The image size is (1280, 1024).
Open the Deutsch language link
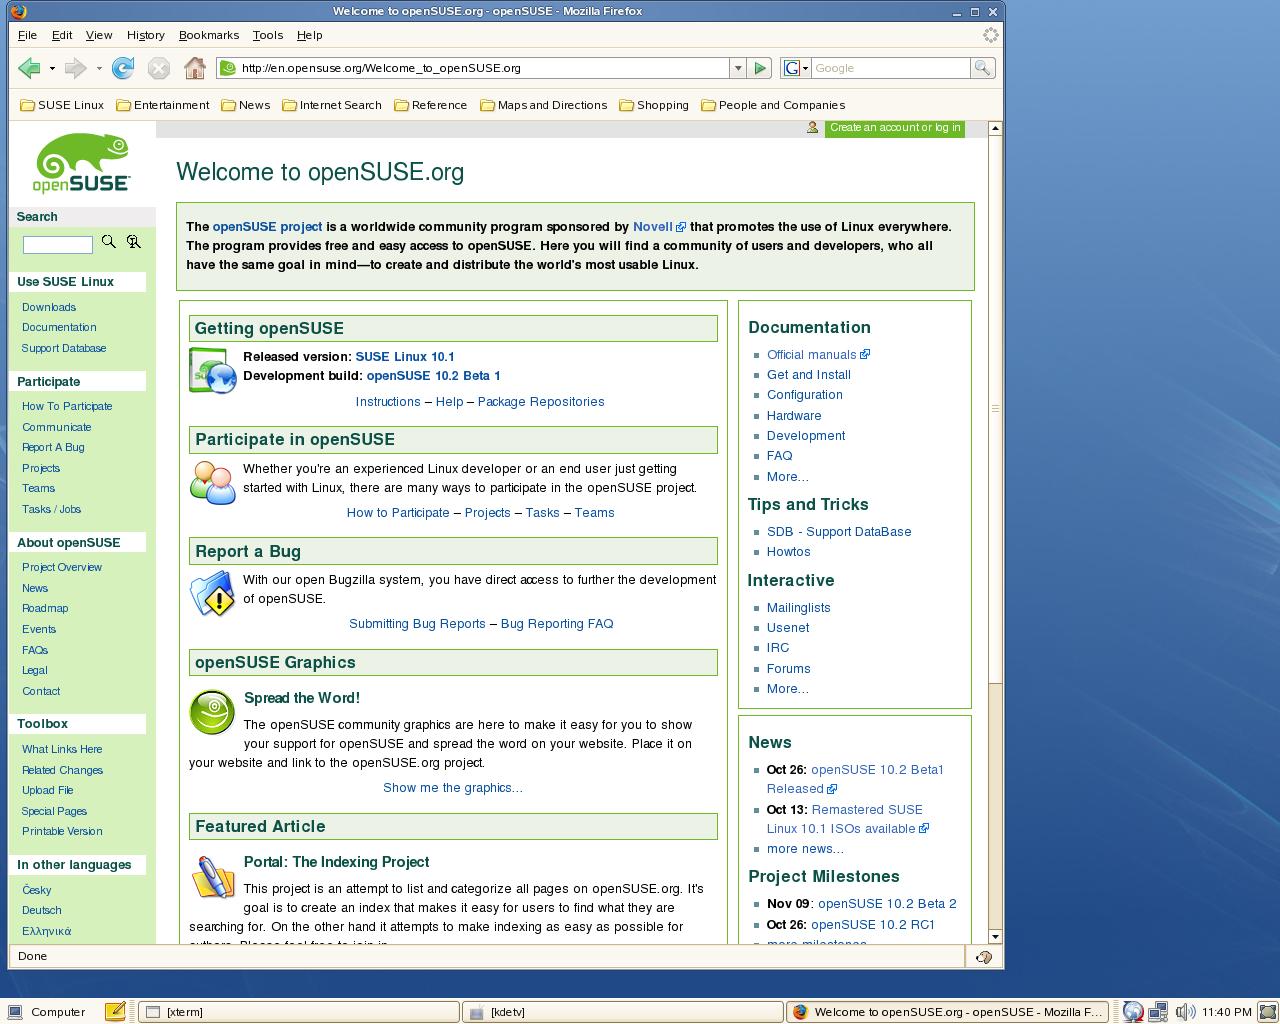click(42, 911)
